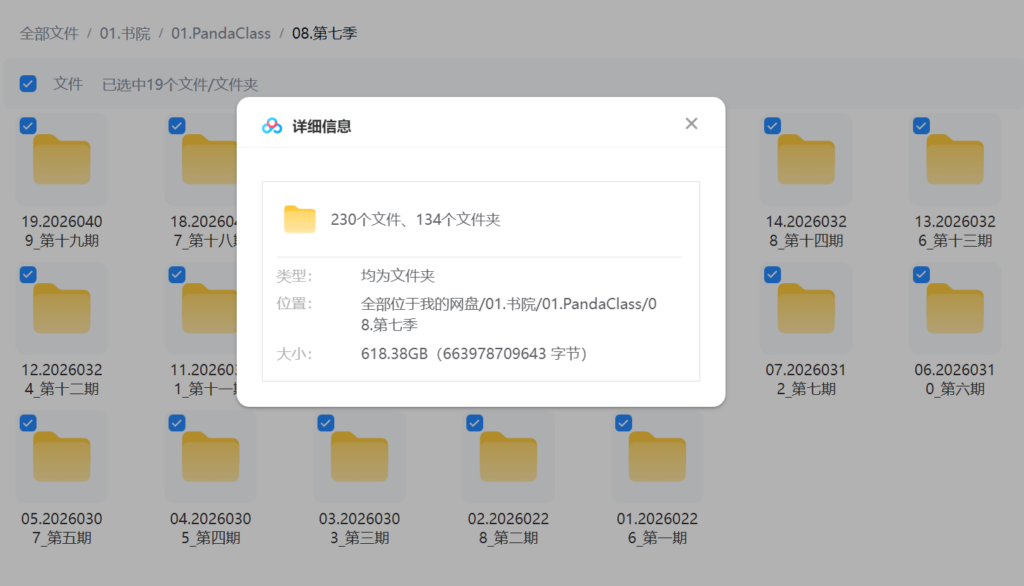Open the folder 06.20260310_第六期
1024x586 pixels.
953,308
